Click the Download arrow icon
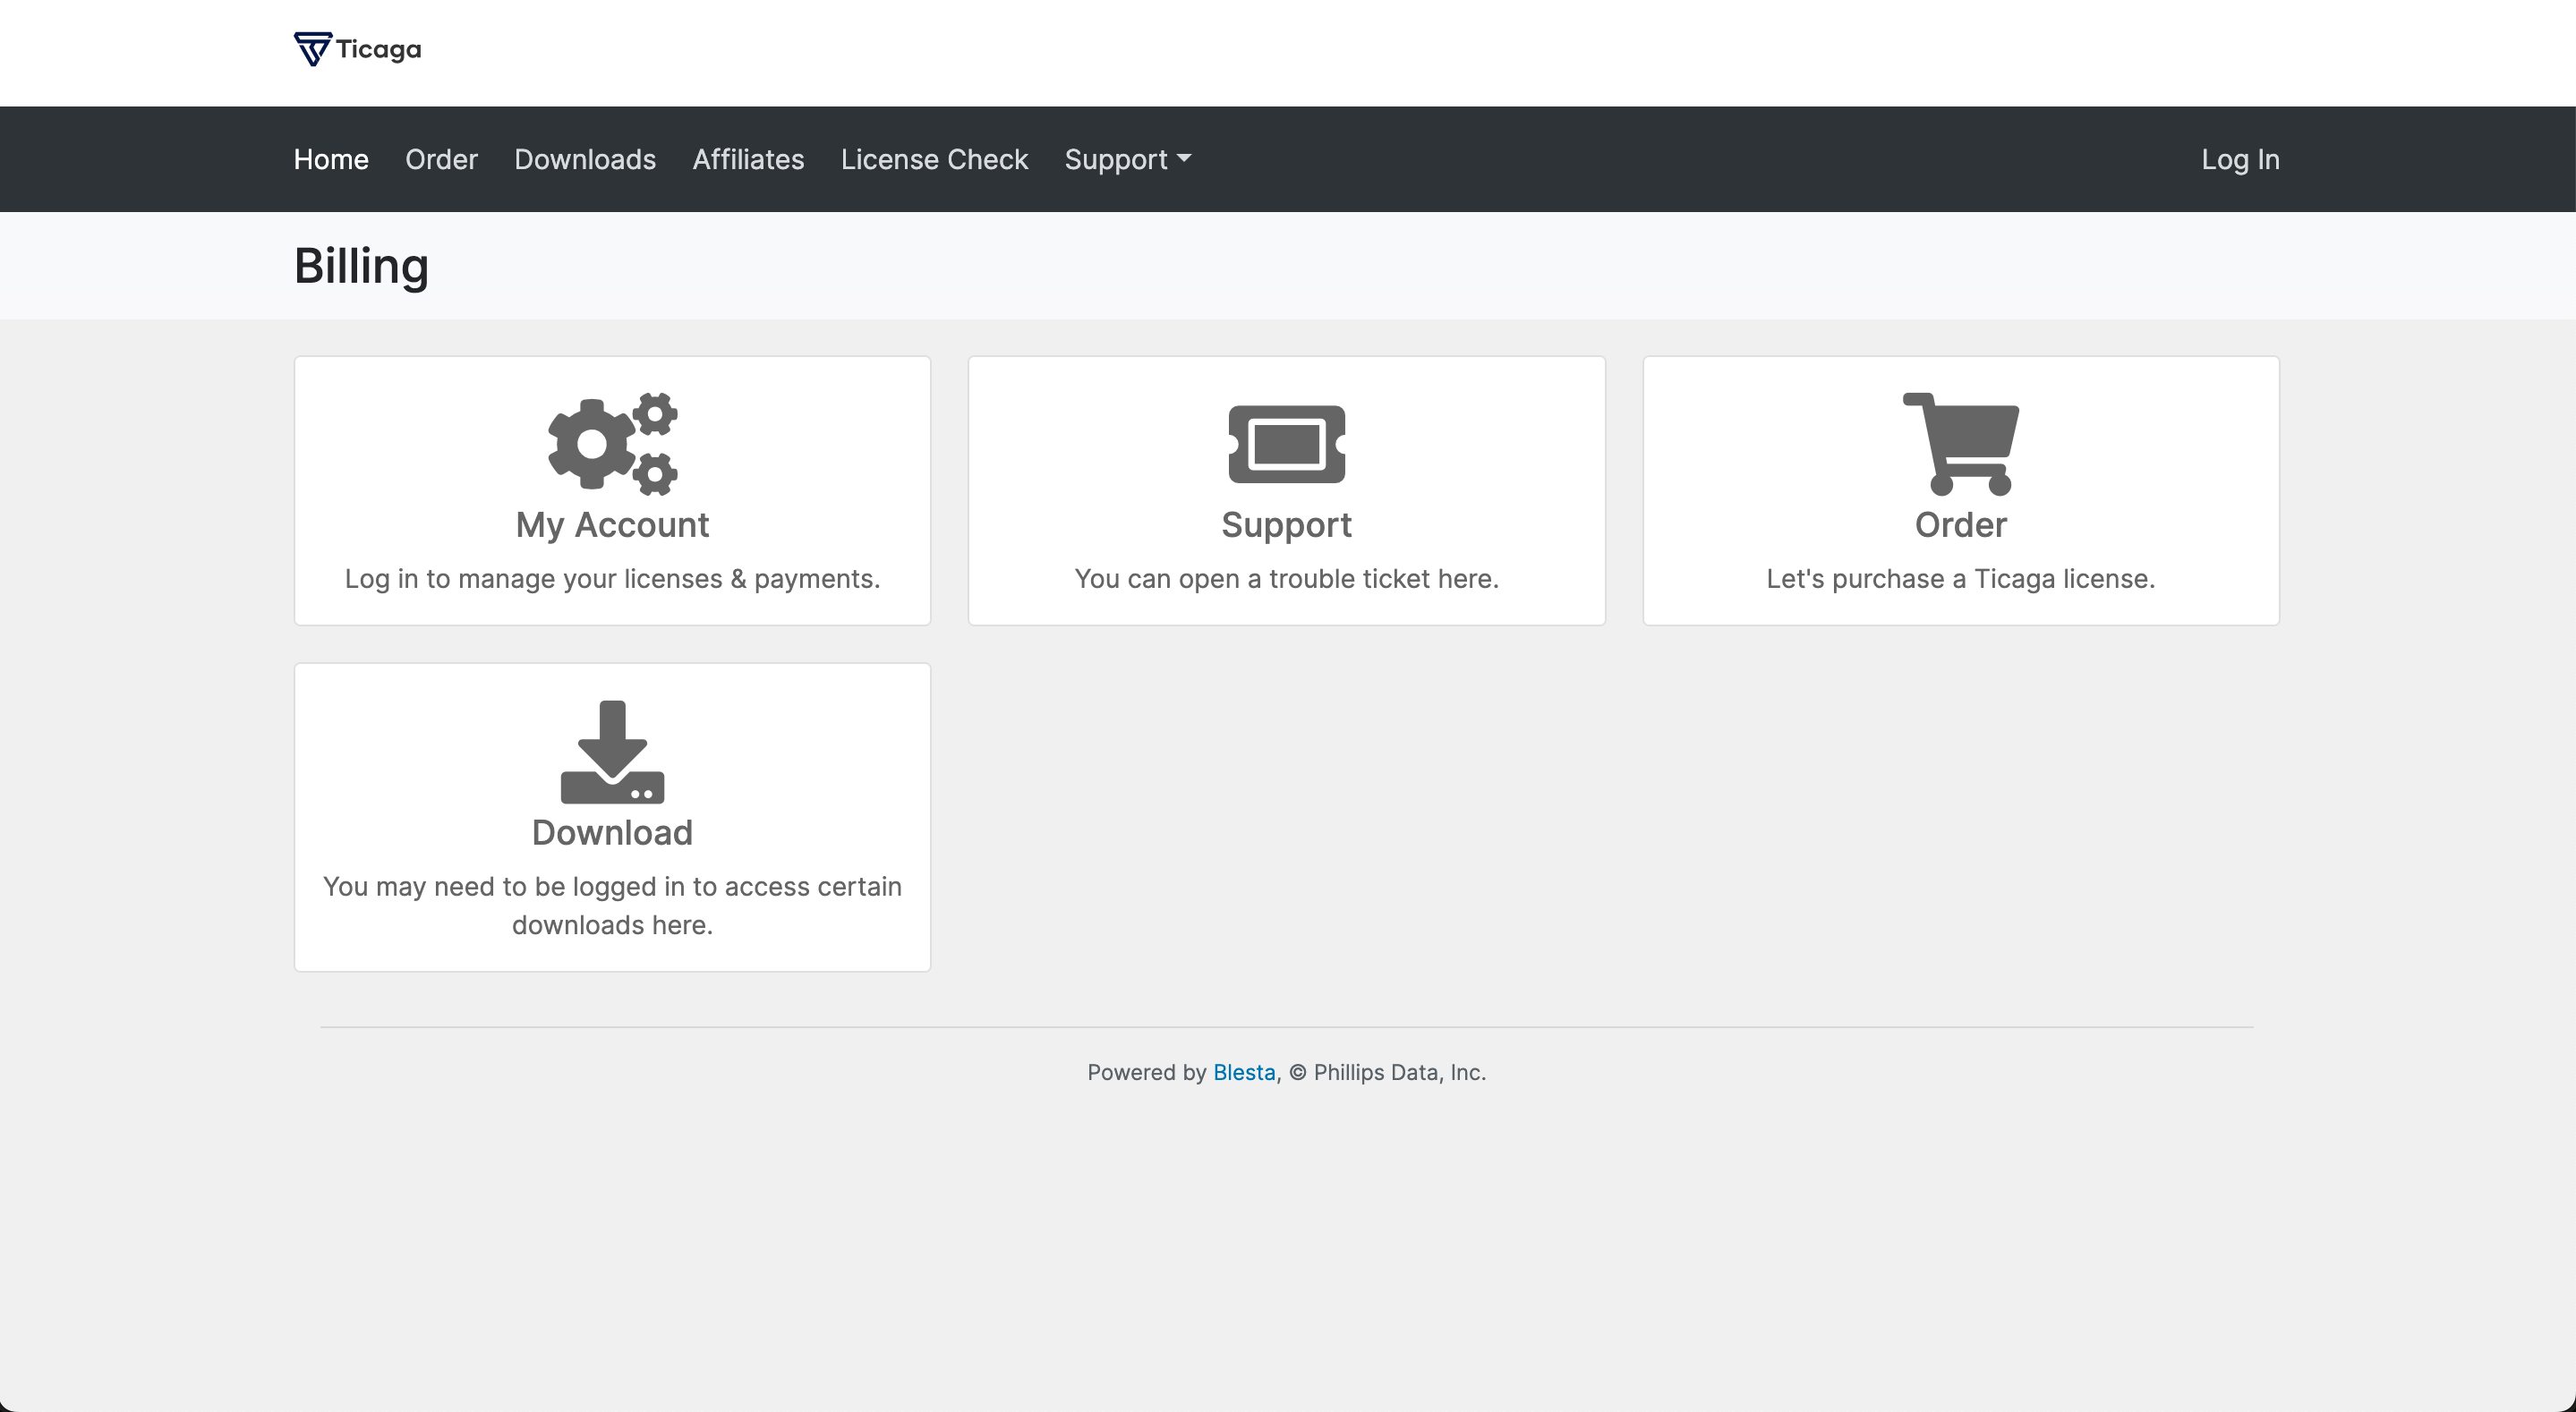Viewport: 2576px width, 1412px height. point(612,751)
